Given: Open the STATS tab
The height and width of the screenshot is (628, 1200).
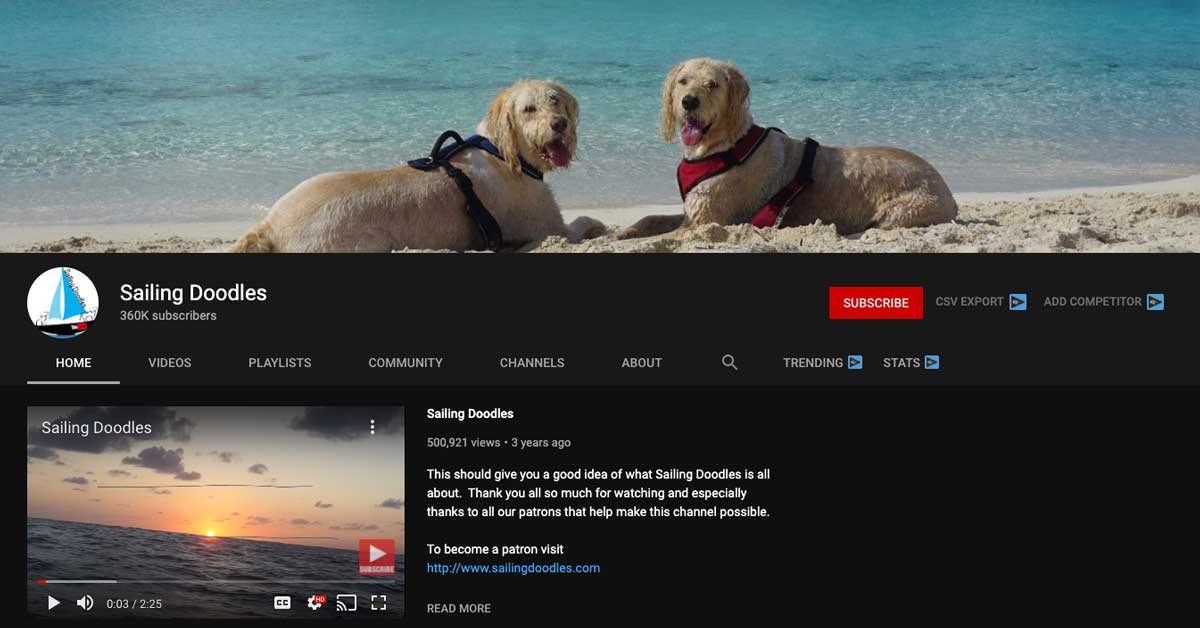Looking at the screenshot, I should point(911,363).
